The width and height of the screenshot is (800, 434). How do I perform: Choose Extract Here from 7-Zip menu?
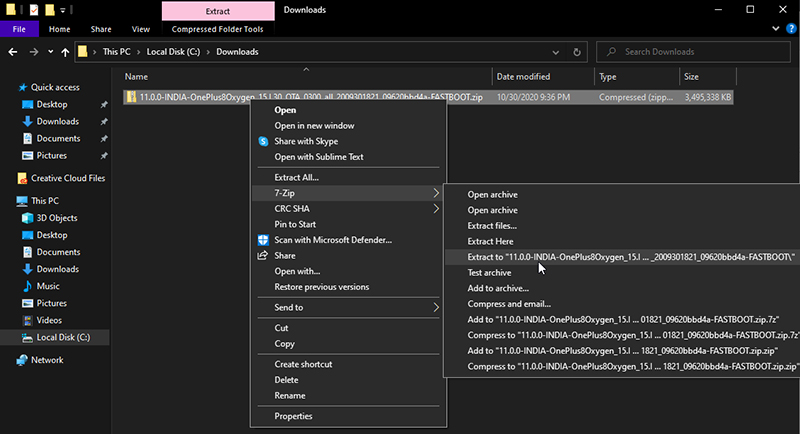pyautogui.click(x=490, y=242)
